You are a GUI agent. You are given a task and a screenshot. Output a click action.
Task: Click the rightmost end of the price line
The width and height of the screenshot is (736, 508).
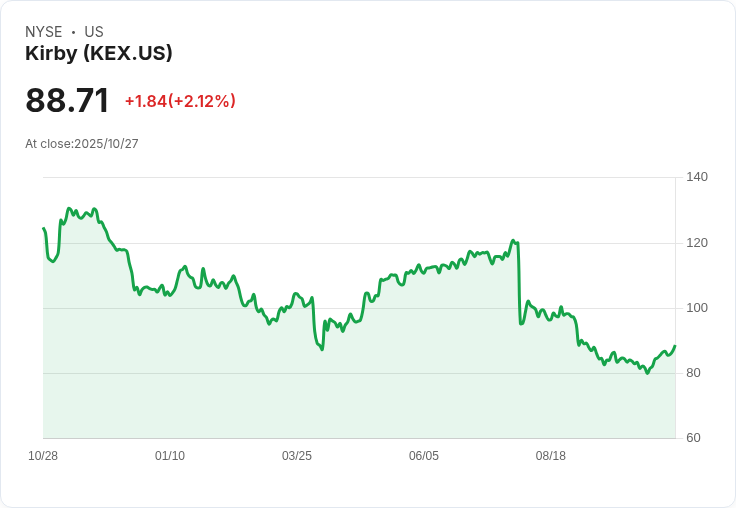(675, 346)
